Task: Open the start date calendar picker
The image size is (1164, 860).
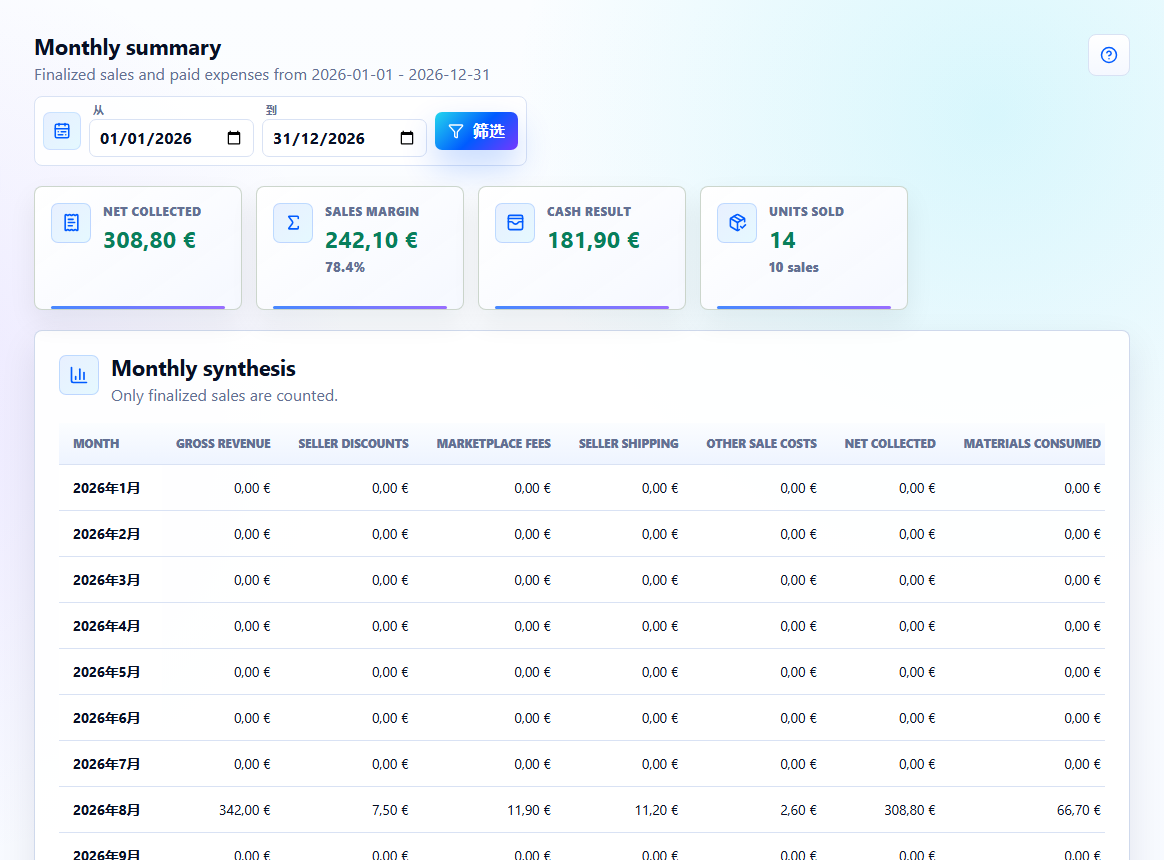Action: pyautogui.click(x=234, y=138)
